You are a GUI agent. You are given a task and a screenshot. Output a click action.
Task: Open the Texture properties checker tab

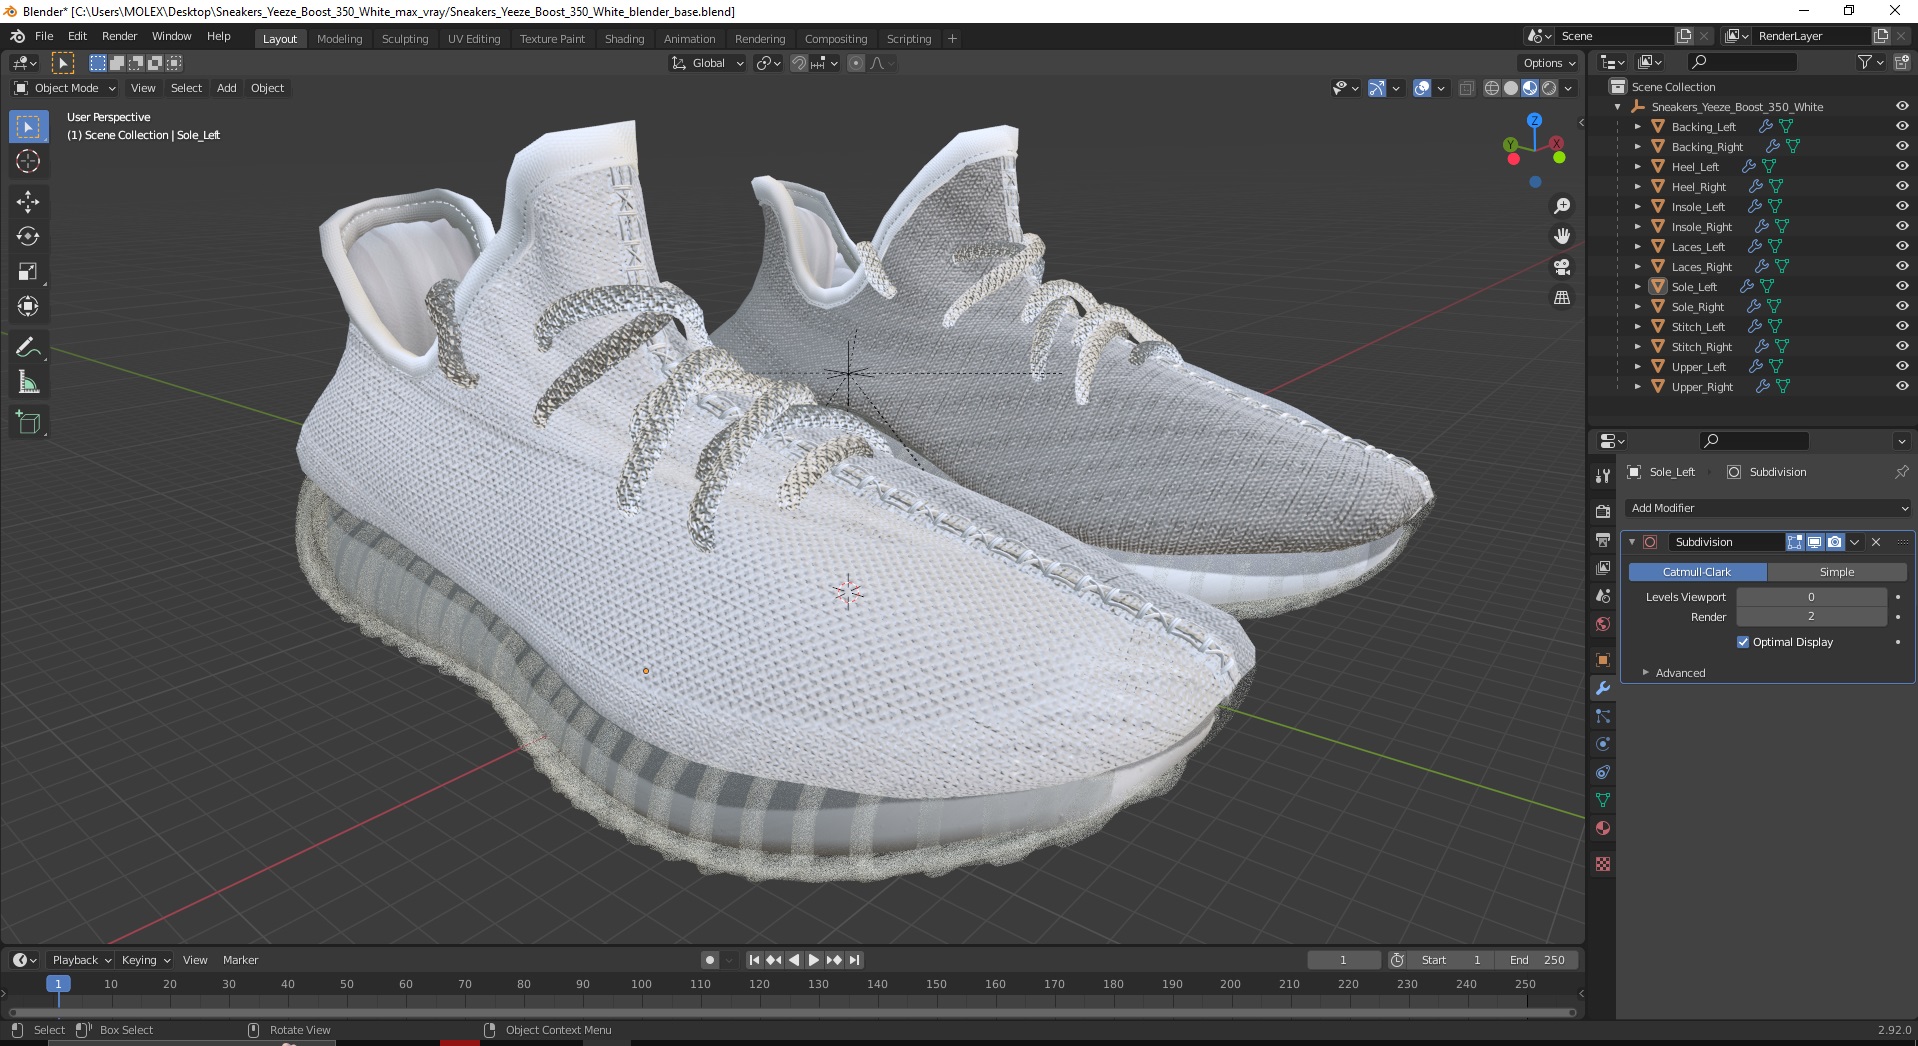point(1603,864)
